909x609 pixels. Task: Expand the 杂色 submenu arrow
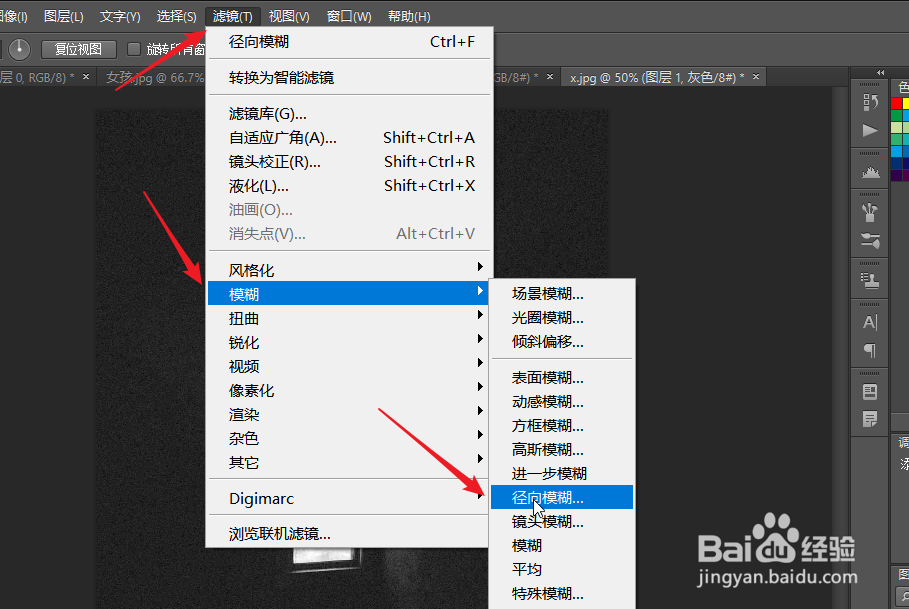click(x=480, y=435)
